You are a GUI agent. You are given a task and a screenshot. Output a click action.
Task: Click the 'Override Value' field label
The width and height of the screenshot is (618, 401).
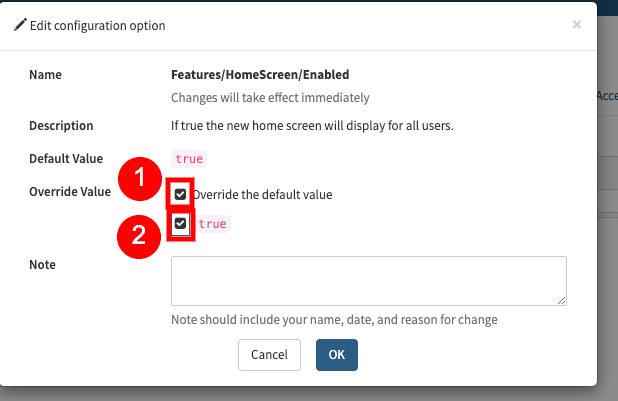(69, 192)
